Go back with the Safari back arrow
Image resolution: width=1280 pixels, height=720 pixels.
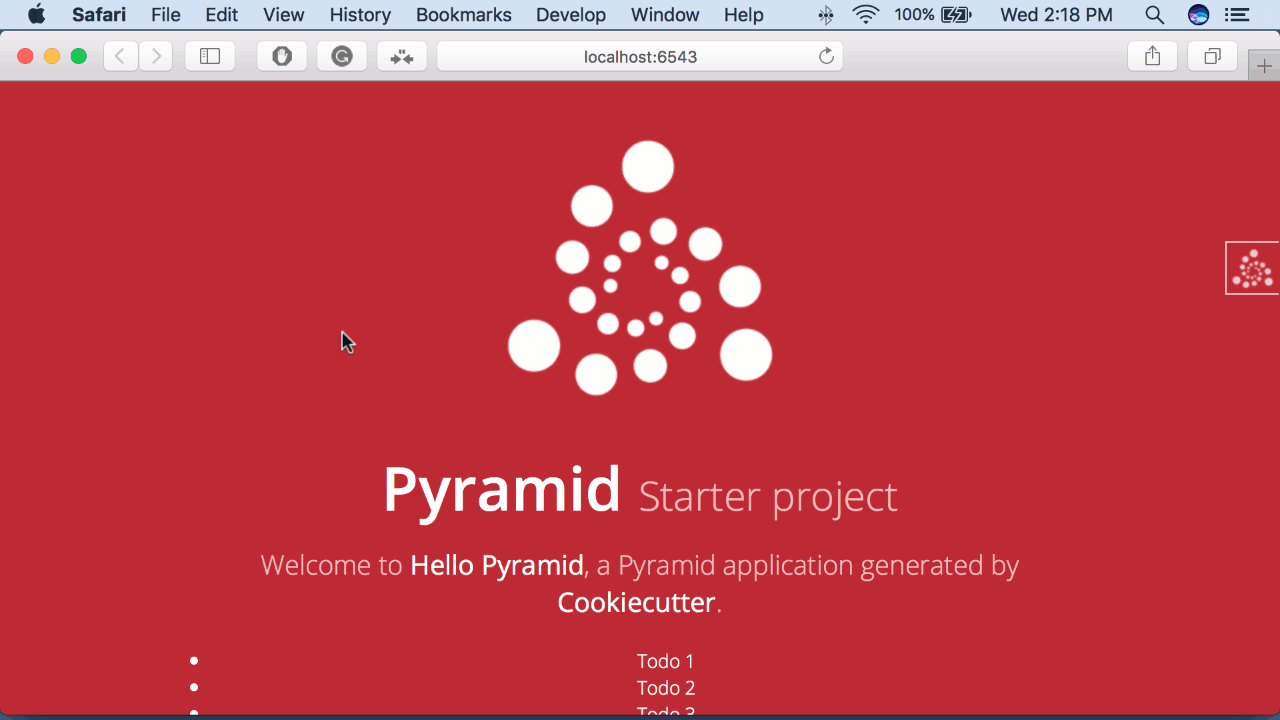[x=120, y=57]
